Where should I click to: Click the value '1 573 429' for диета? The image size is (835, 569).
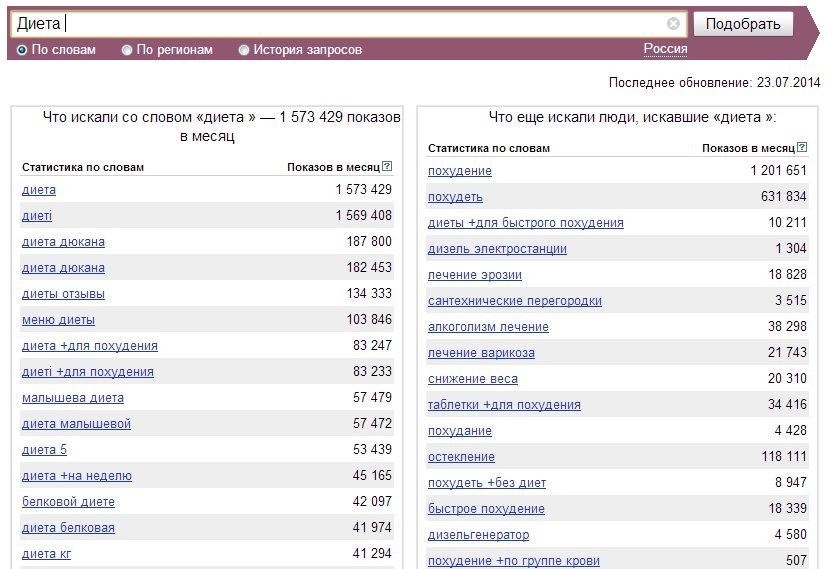coord(364,190)
